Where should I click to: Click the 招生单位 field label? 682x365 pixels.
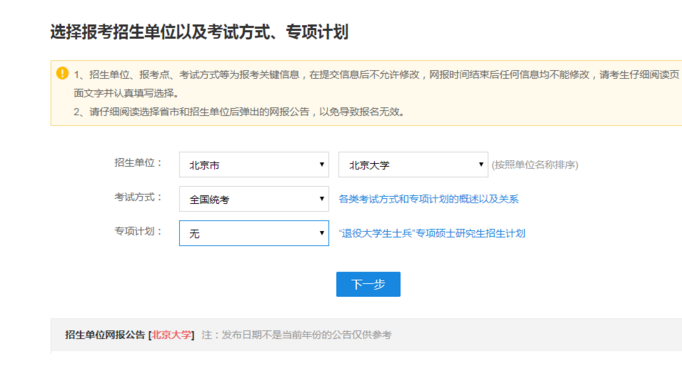pyautogui.click(x=138, y=163)
